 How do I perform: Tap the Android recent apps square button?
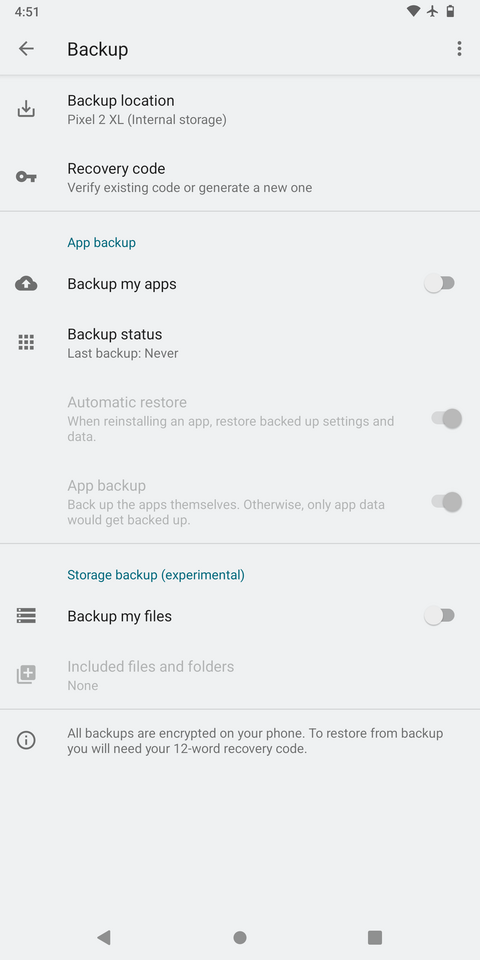coord(375,937)
